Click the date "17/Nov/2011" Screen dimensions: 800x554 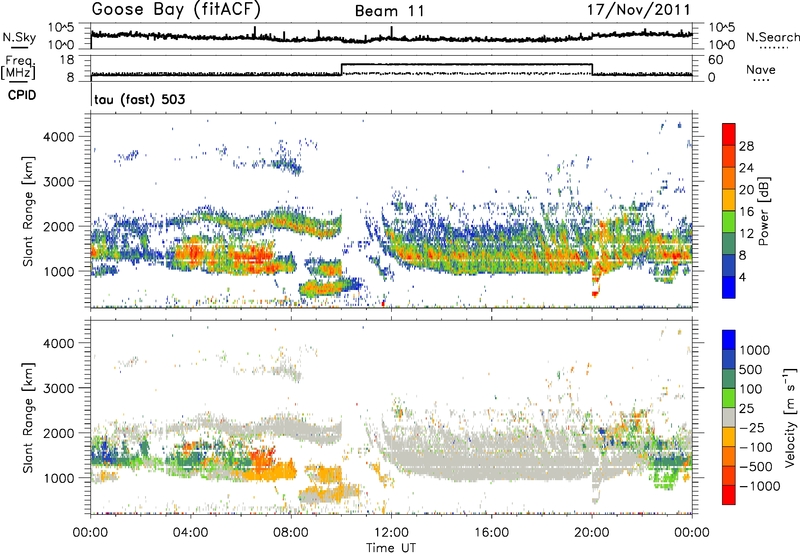pos(639,10)
